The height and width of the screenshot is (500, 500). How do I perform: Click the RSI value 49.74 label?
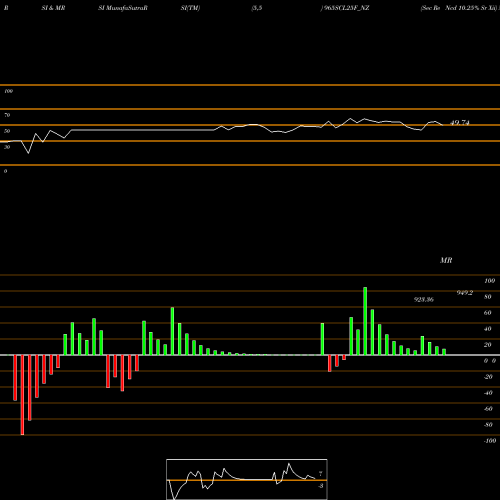[x=460, y=123]
